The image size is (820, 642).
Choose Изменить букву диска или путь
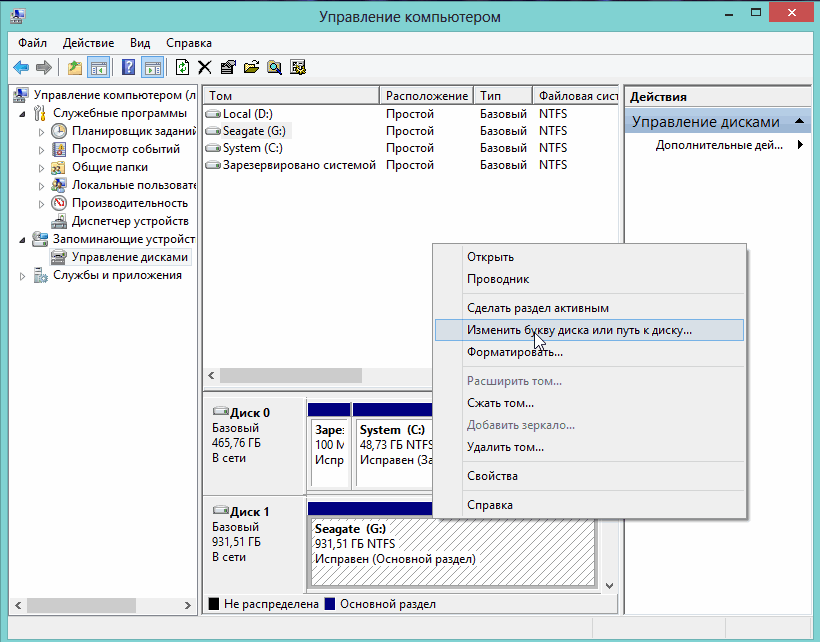click(579, 329)
